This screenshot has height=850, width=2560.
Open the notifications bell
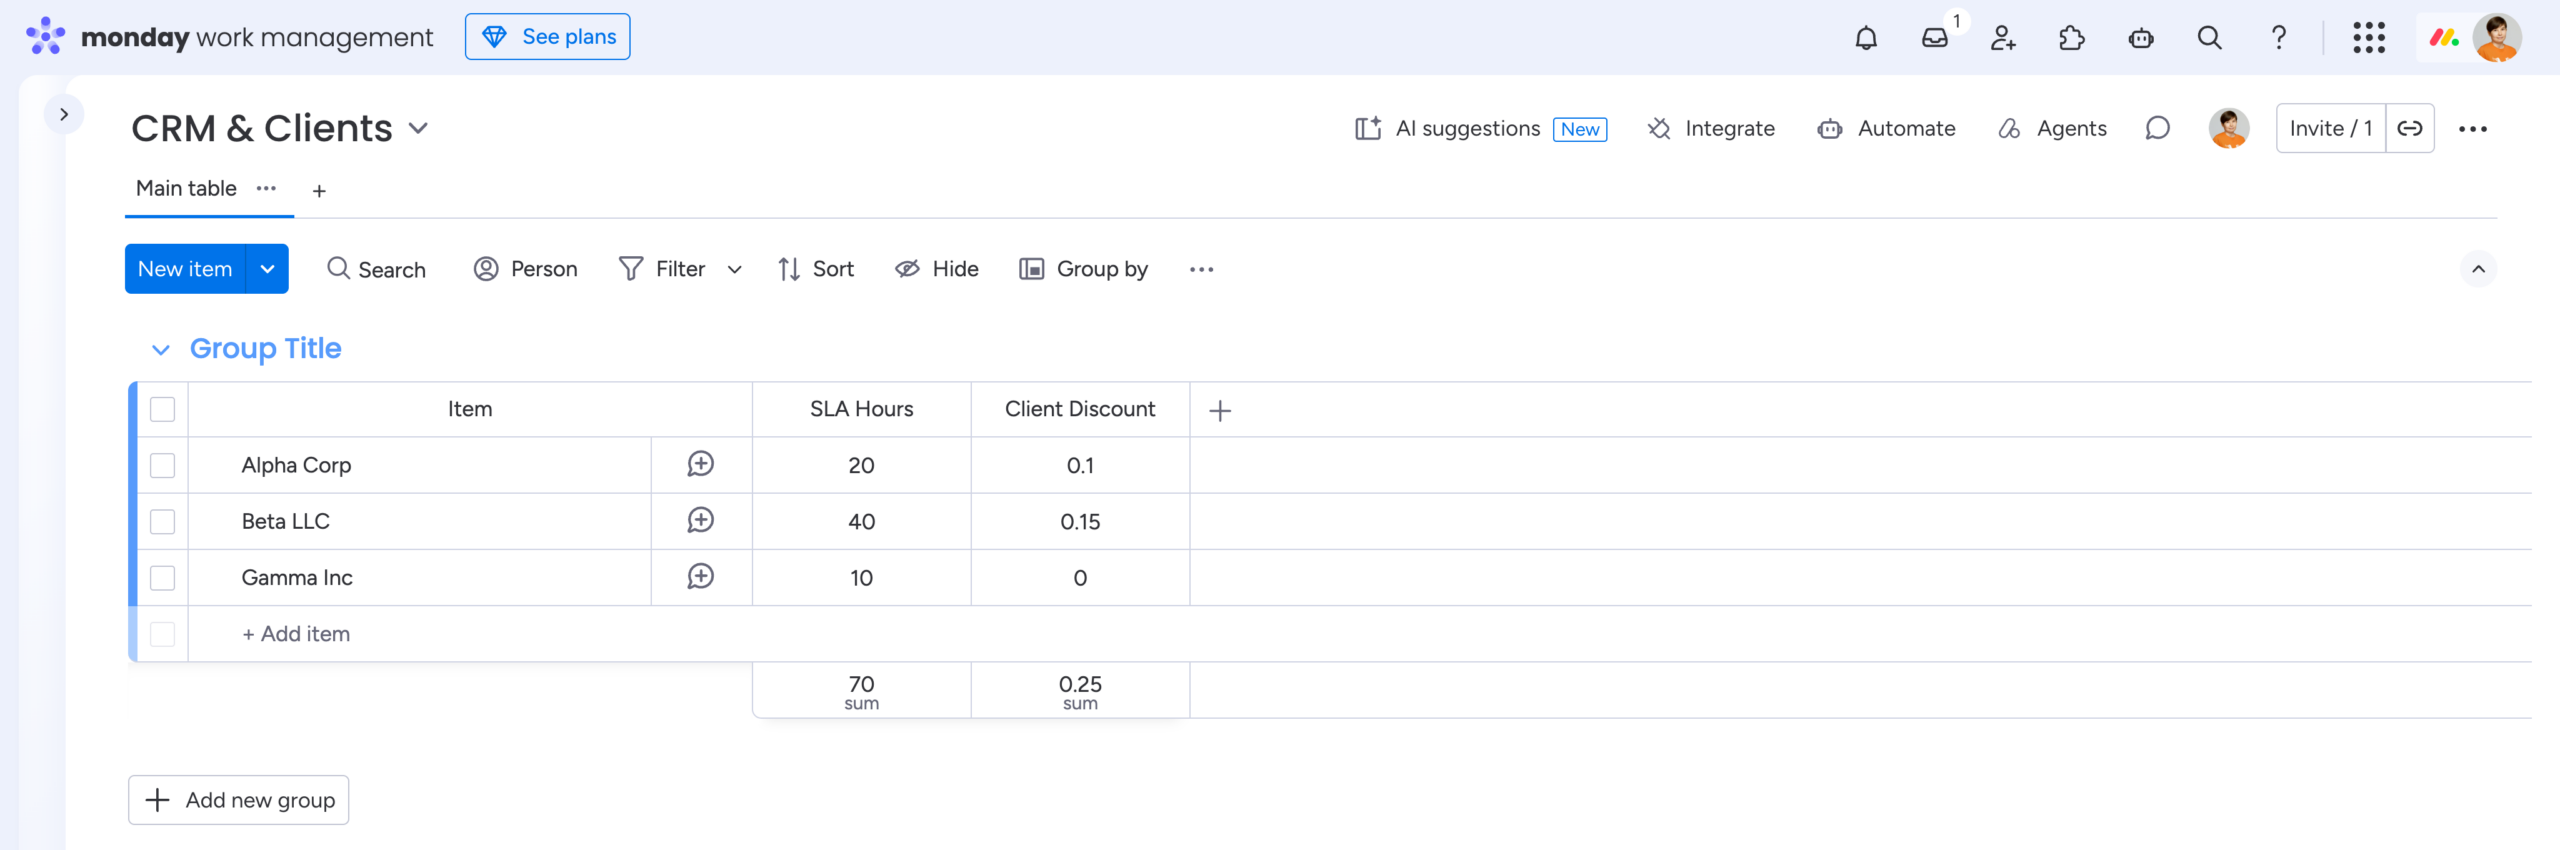[x=1866, y=38]
